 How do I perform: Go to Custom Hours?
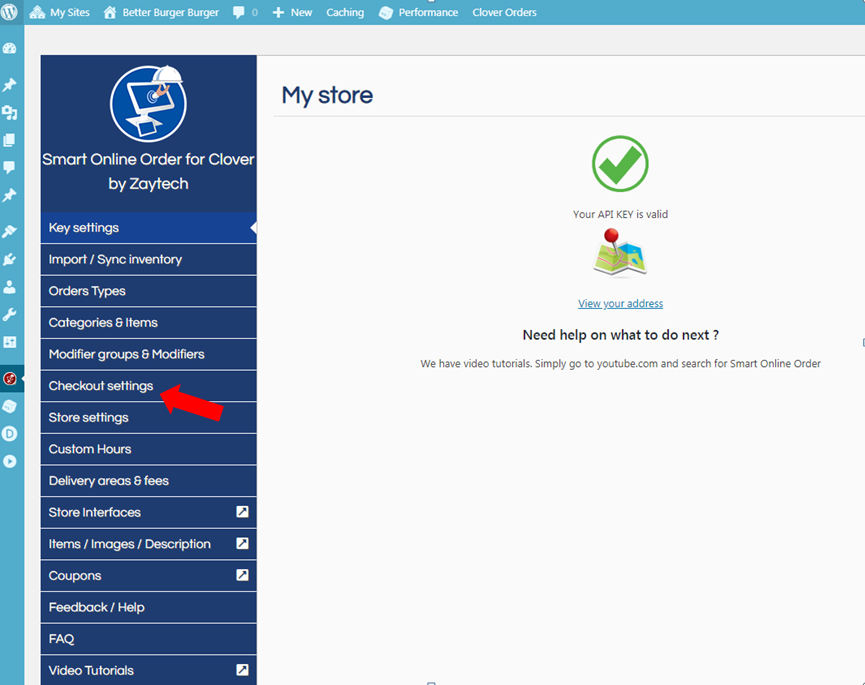point(148,449)
